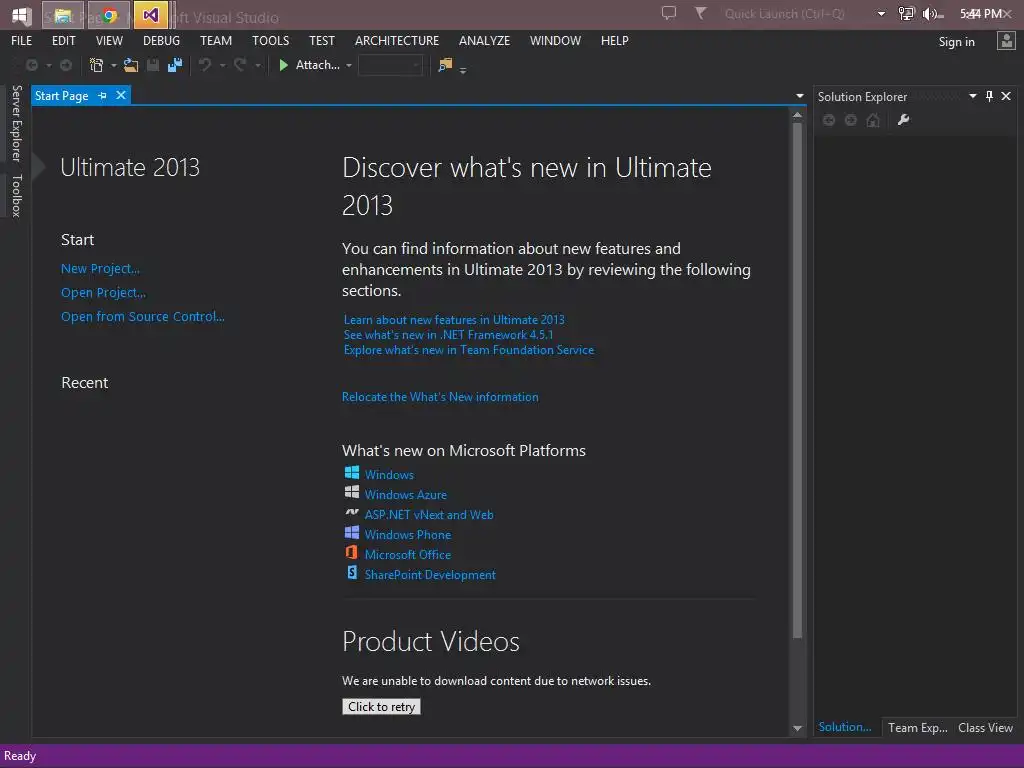Expand the Navigate Backward history dropdown
Image resolution: width=1024 pixels, height=768 pixels.
(x=48, y=66)
